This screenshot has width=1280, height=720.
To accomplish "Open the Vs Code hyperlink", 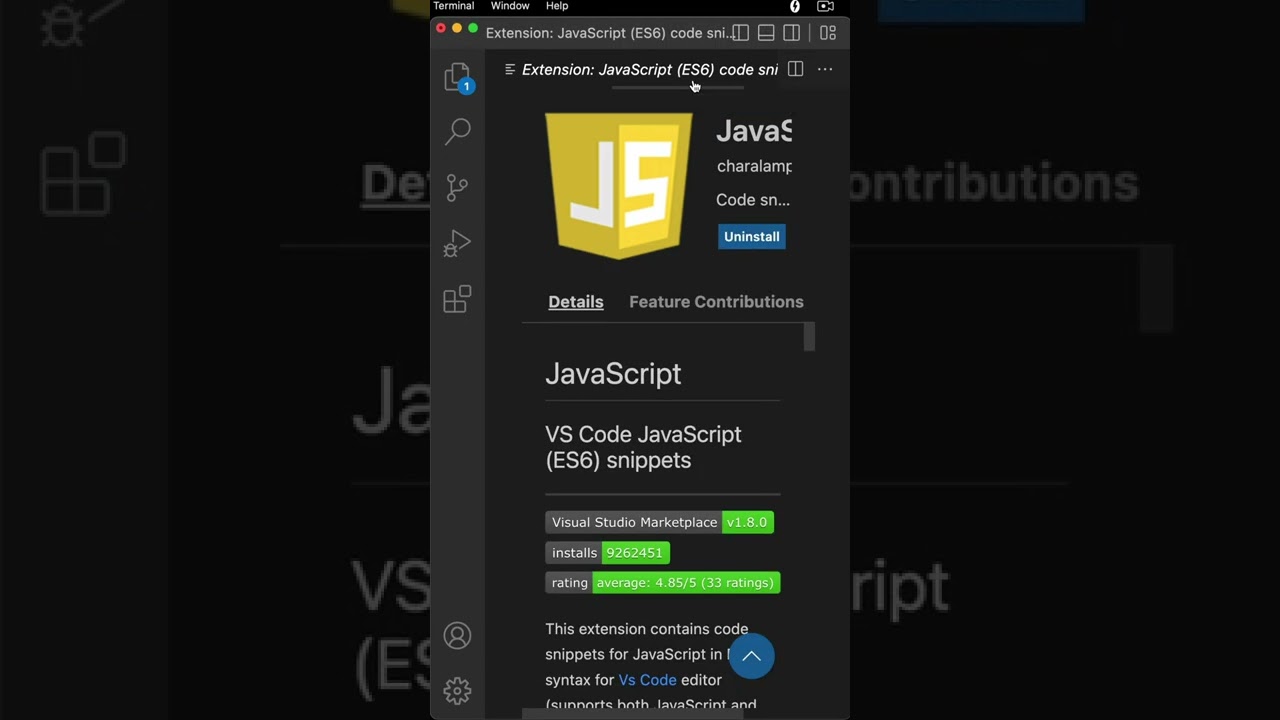I will pos(648,680).
